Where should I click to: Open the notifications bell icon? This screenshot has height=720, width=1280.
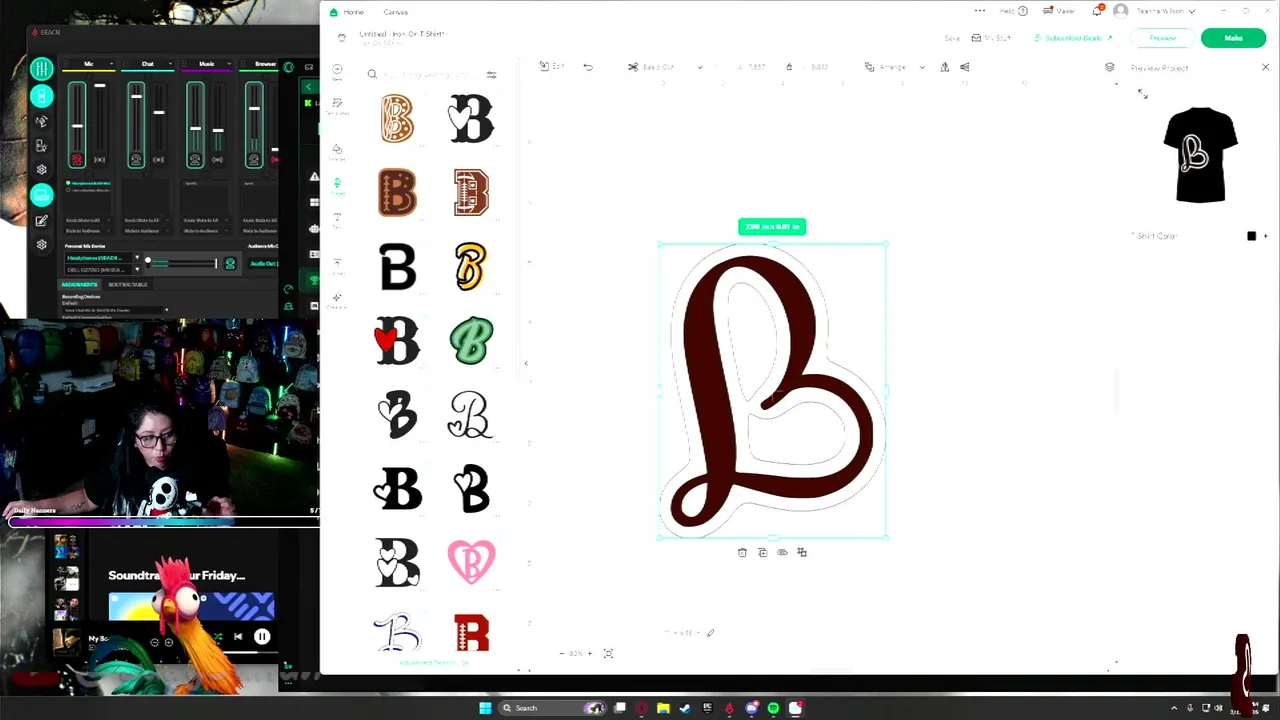(x=1097, y=11)
